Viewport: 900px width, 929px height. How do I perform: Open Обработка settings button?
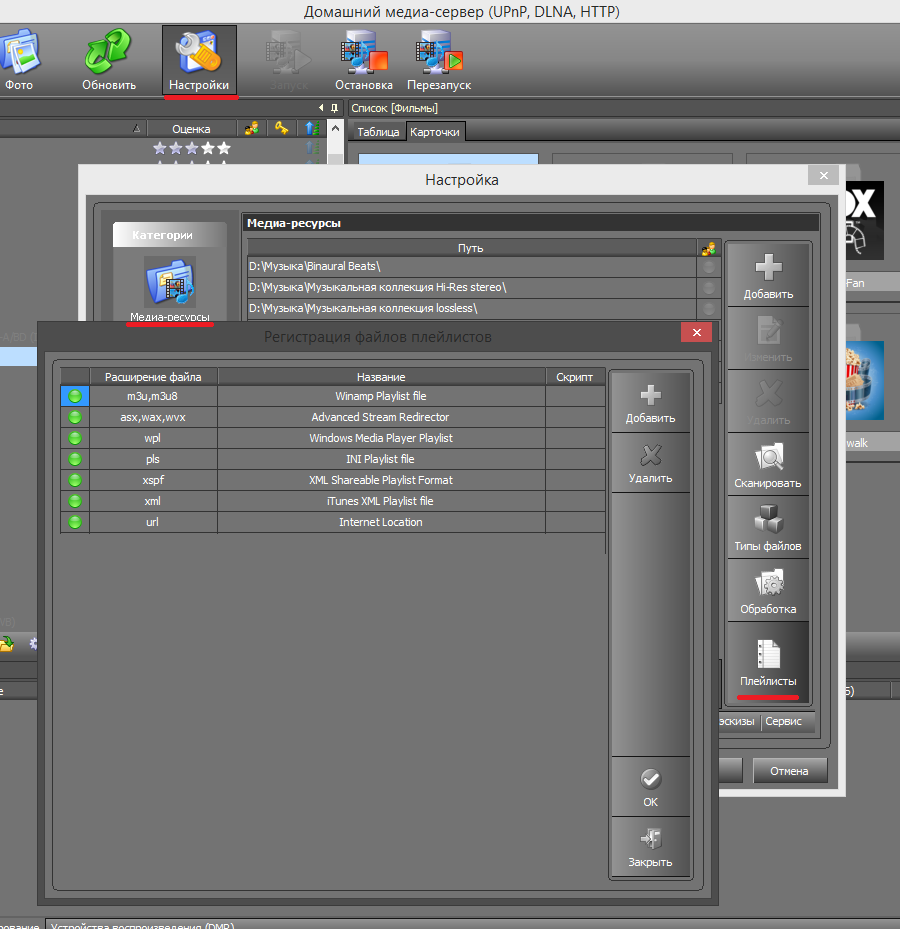pos(768,593)
